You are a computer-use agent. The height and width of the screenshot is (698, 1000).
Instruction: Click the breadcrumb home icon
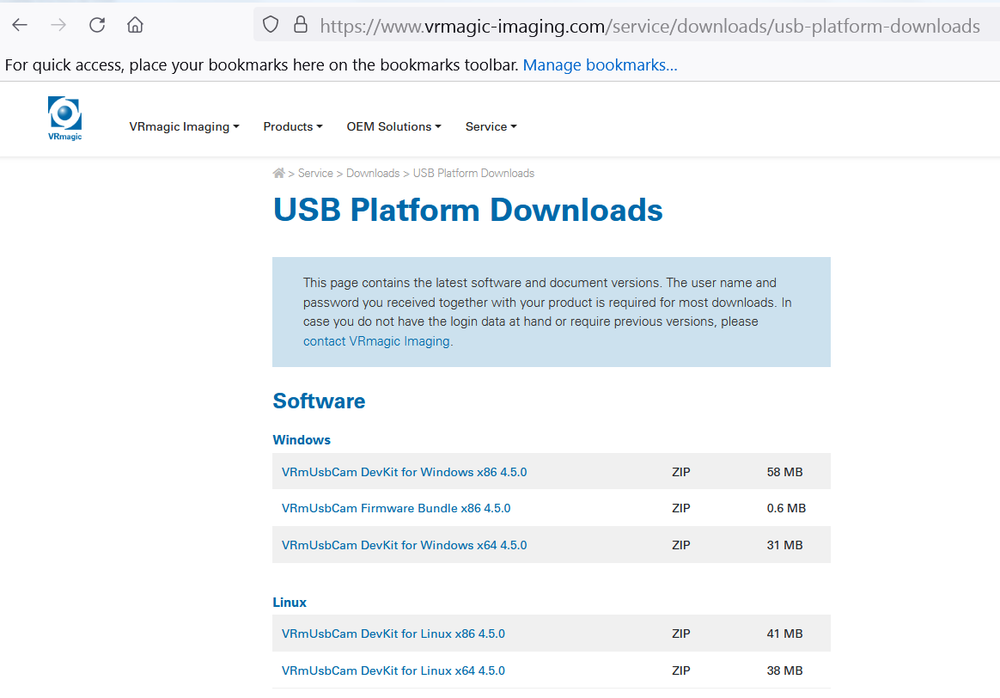(x=279, y=173)
